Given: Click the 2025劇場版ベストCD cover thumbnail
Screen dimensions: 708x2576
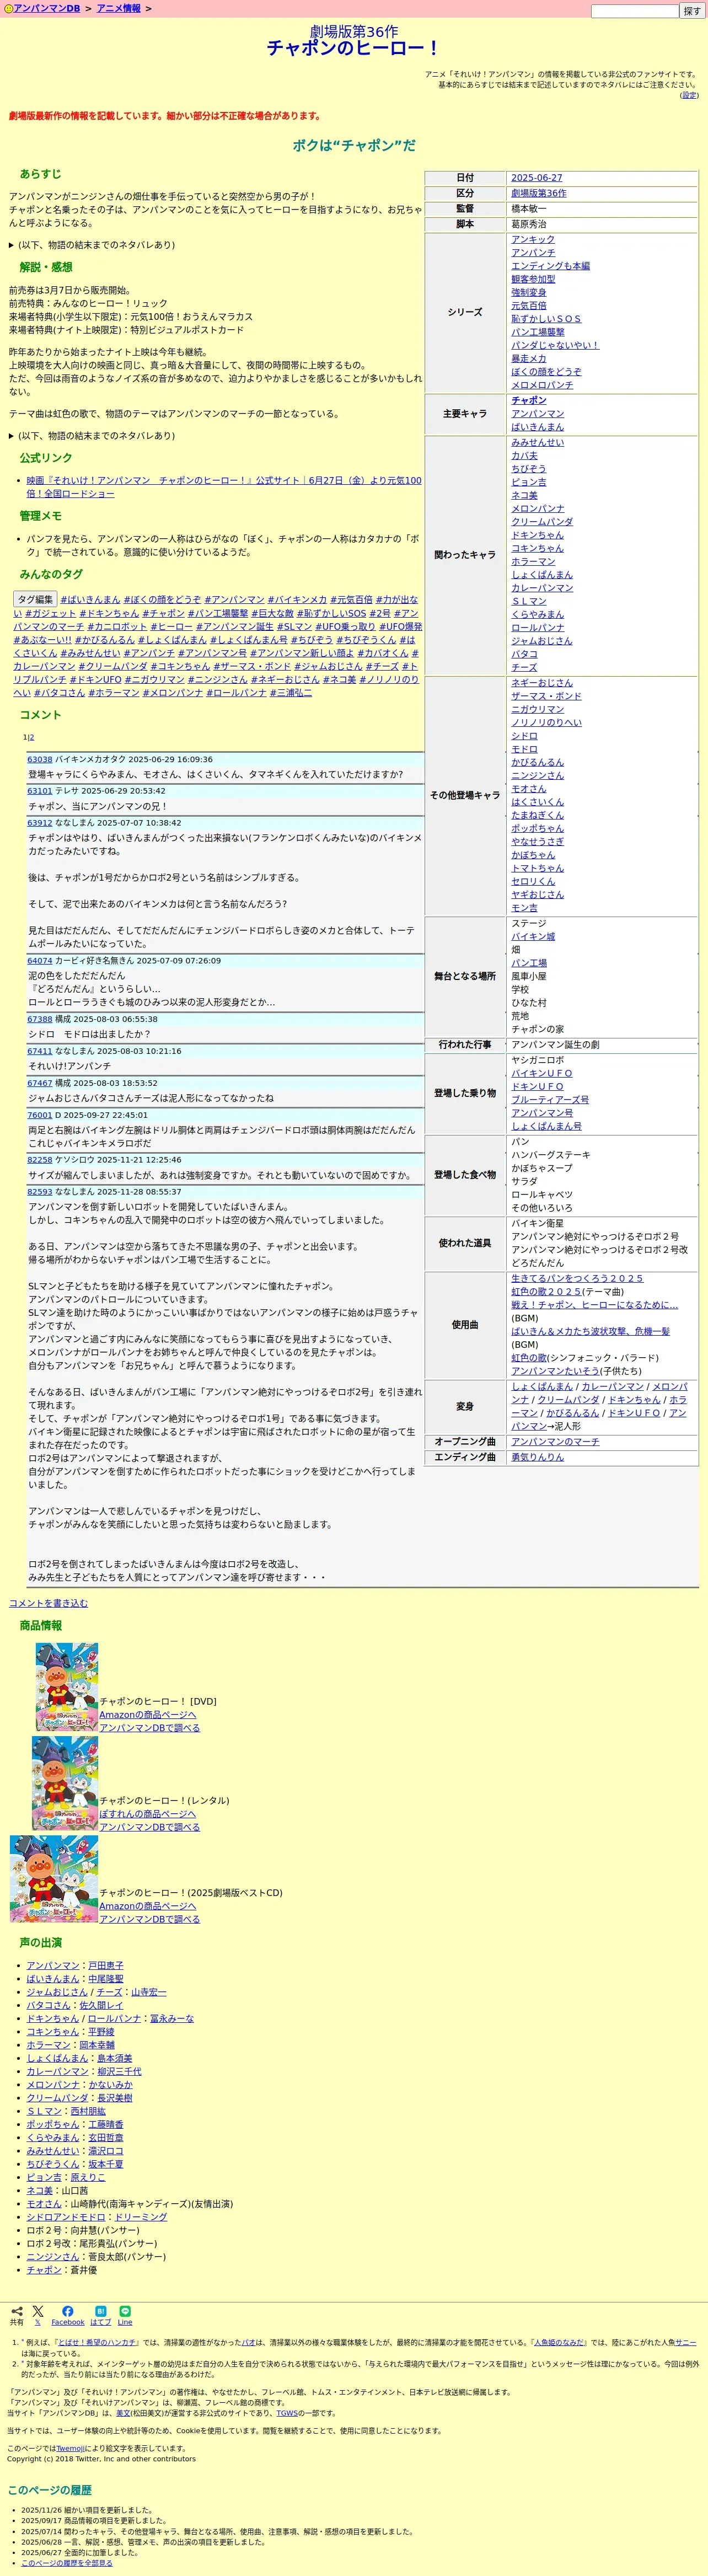Looking at the screenshot, I should coord(54,1880).
